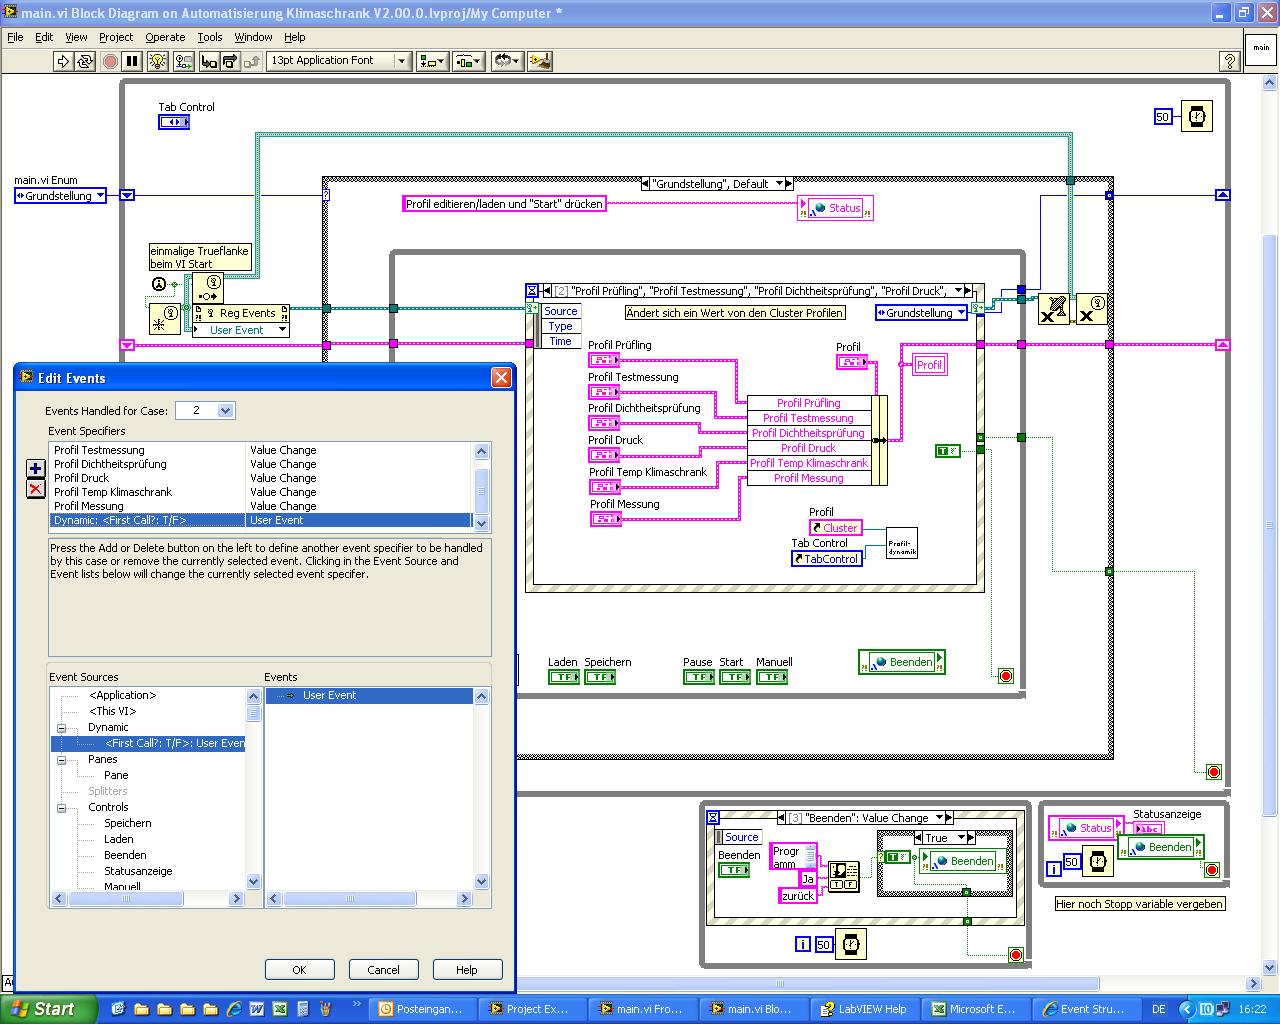Click the Wait (ms) watch icon at the top right
Image resolution: width=1280 pixels, height=1024 pixels.
pyautogui.click(x=1196, y=116)
